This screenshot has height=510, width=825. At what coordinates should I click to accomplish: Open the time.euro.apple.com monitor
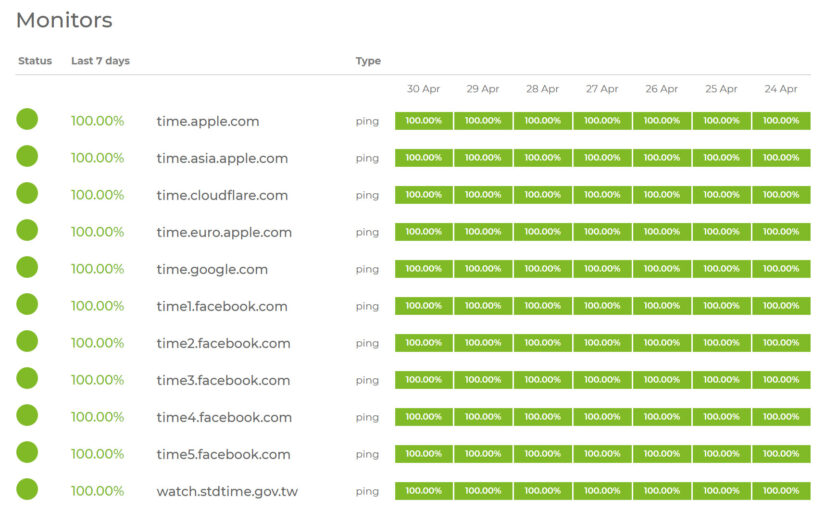(224, 232)
